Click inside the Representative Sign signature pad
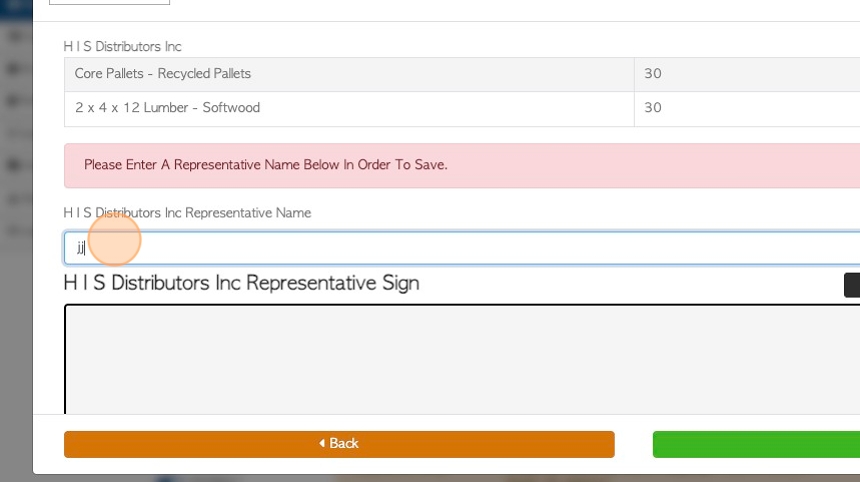 click(462, 359)
